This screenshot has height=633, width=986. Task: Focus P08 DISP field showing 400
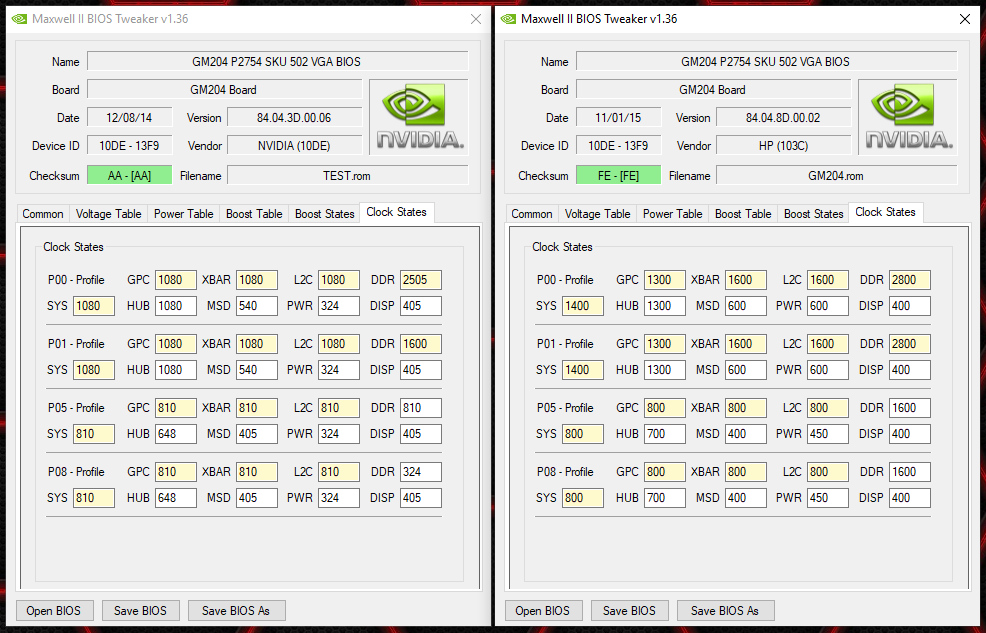910,498
